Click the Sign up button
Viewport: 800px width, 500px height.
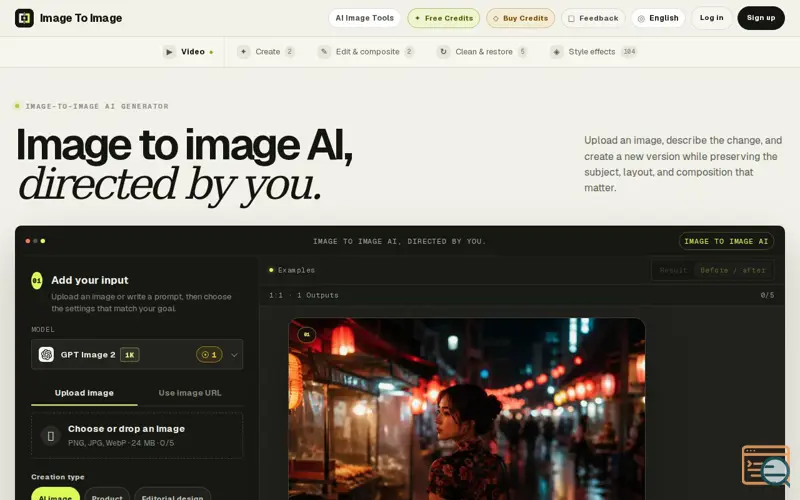(761, 18)
